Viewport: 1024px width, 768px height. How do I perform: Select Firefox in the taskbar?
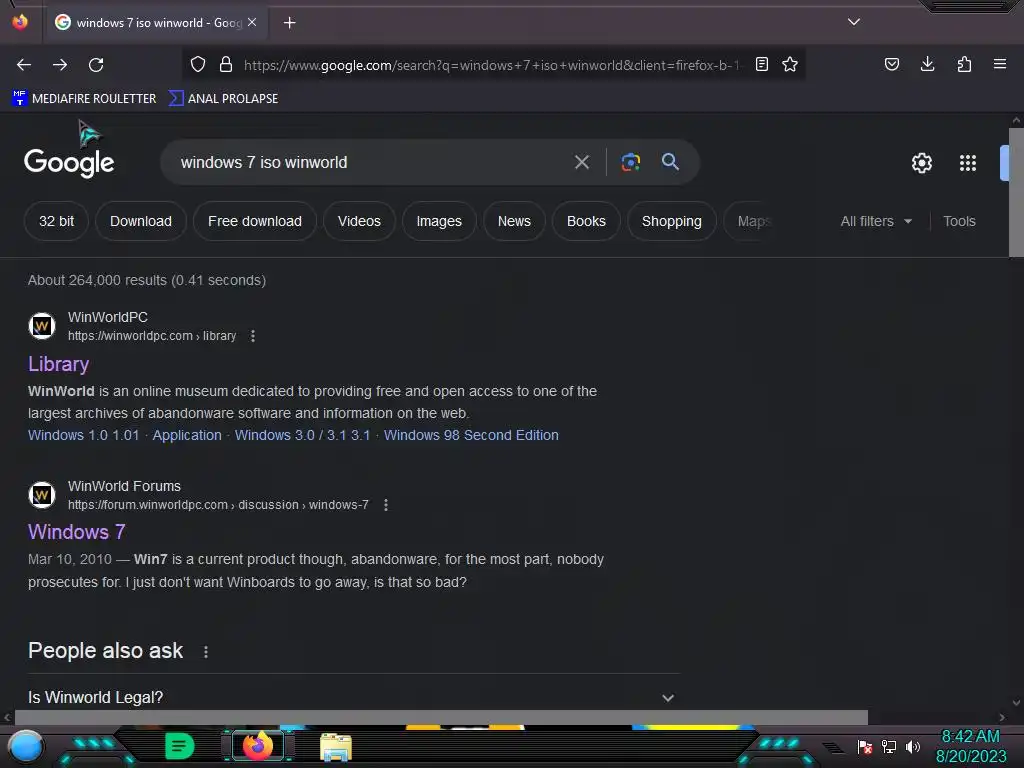(258, 746)
